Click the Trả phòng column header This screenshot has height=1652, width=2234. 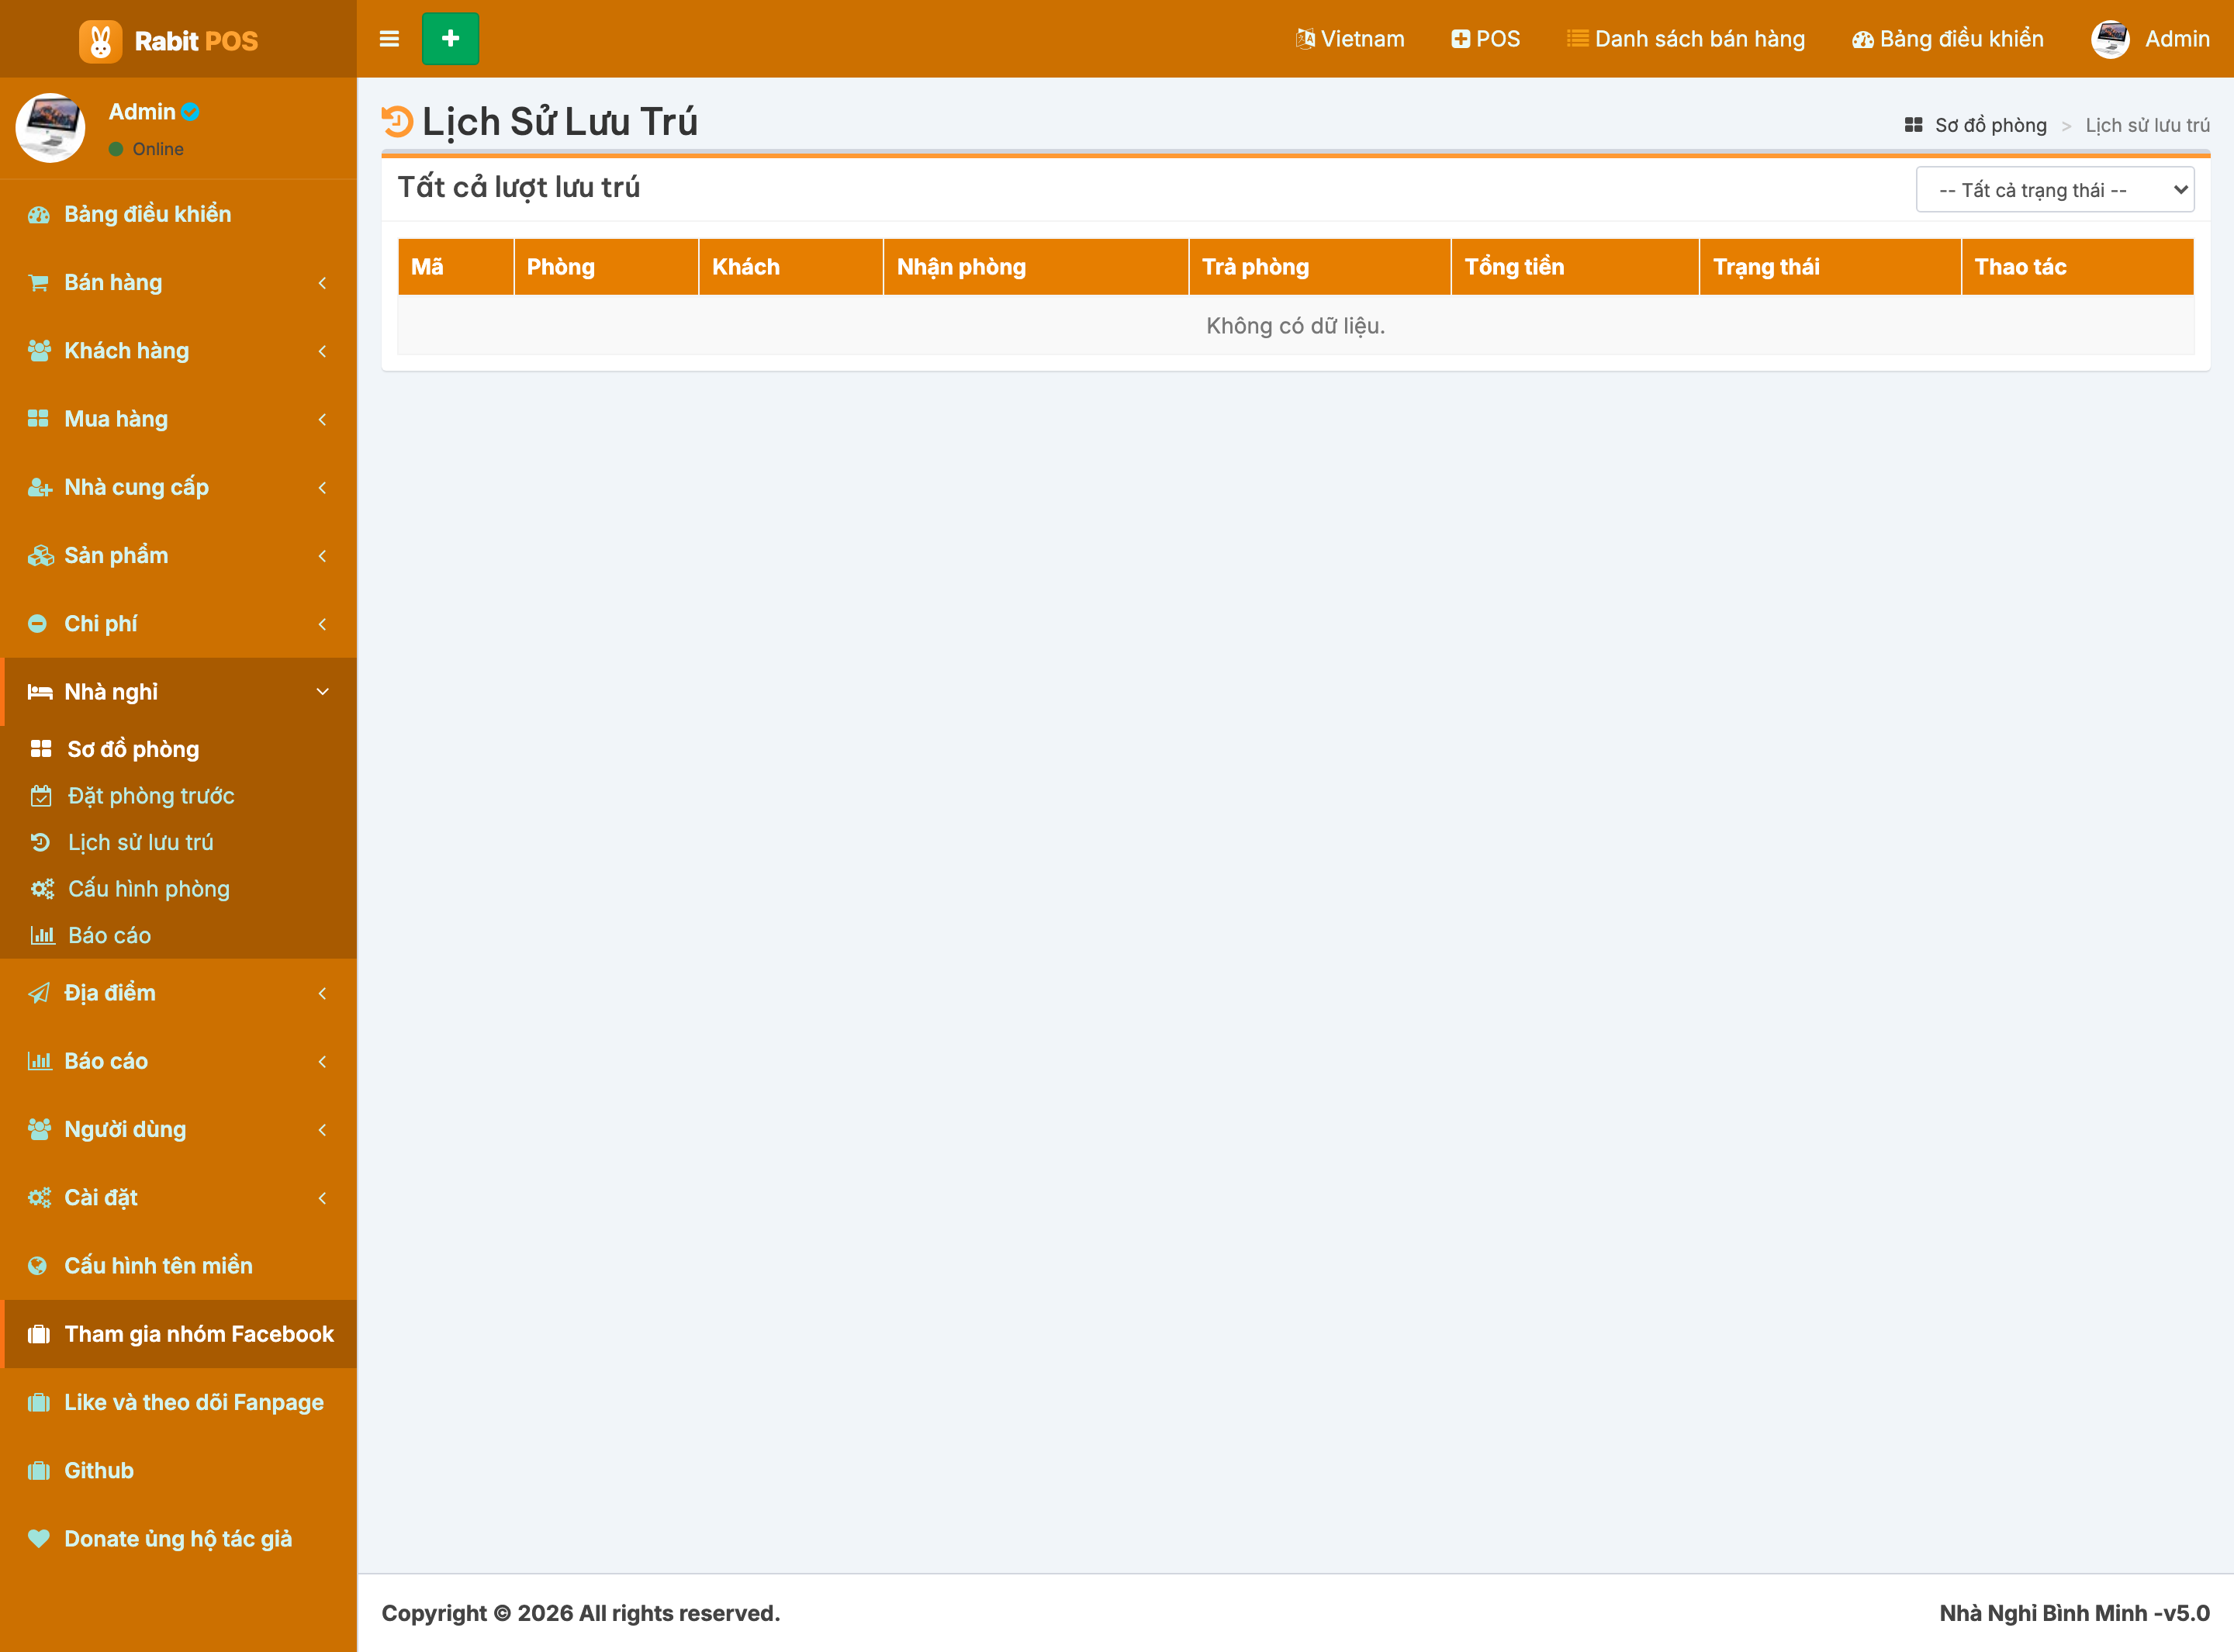pyautogui.click(x=1319, y=267)
